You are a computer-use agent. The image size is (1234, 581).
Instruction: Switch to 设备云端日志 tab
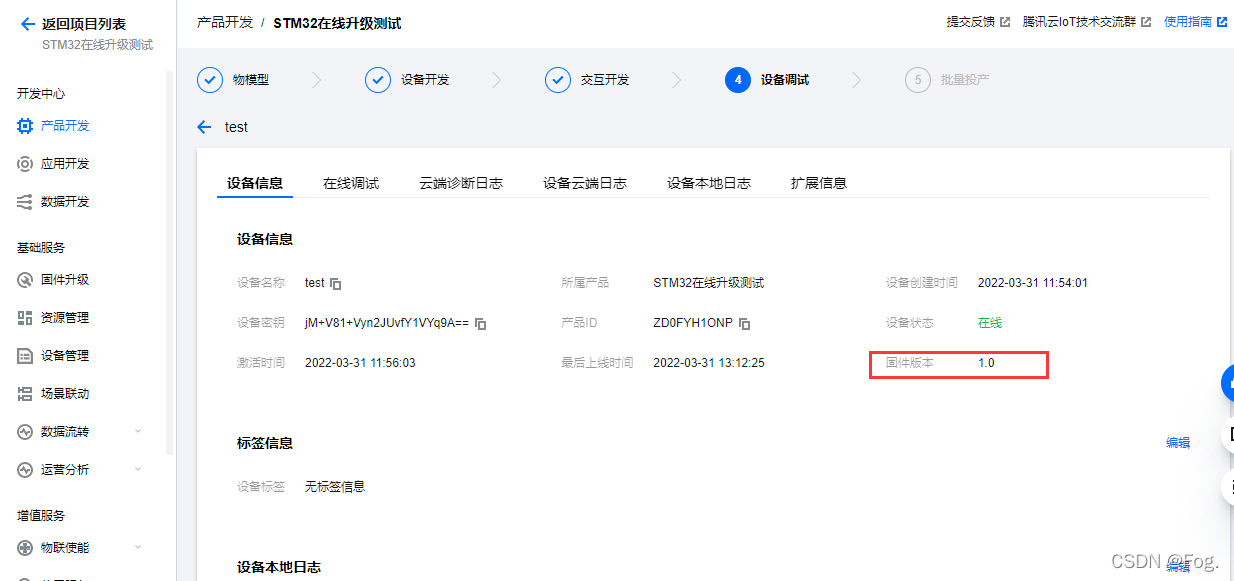(x=585, y=183)
